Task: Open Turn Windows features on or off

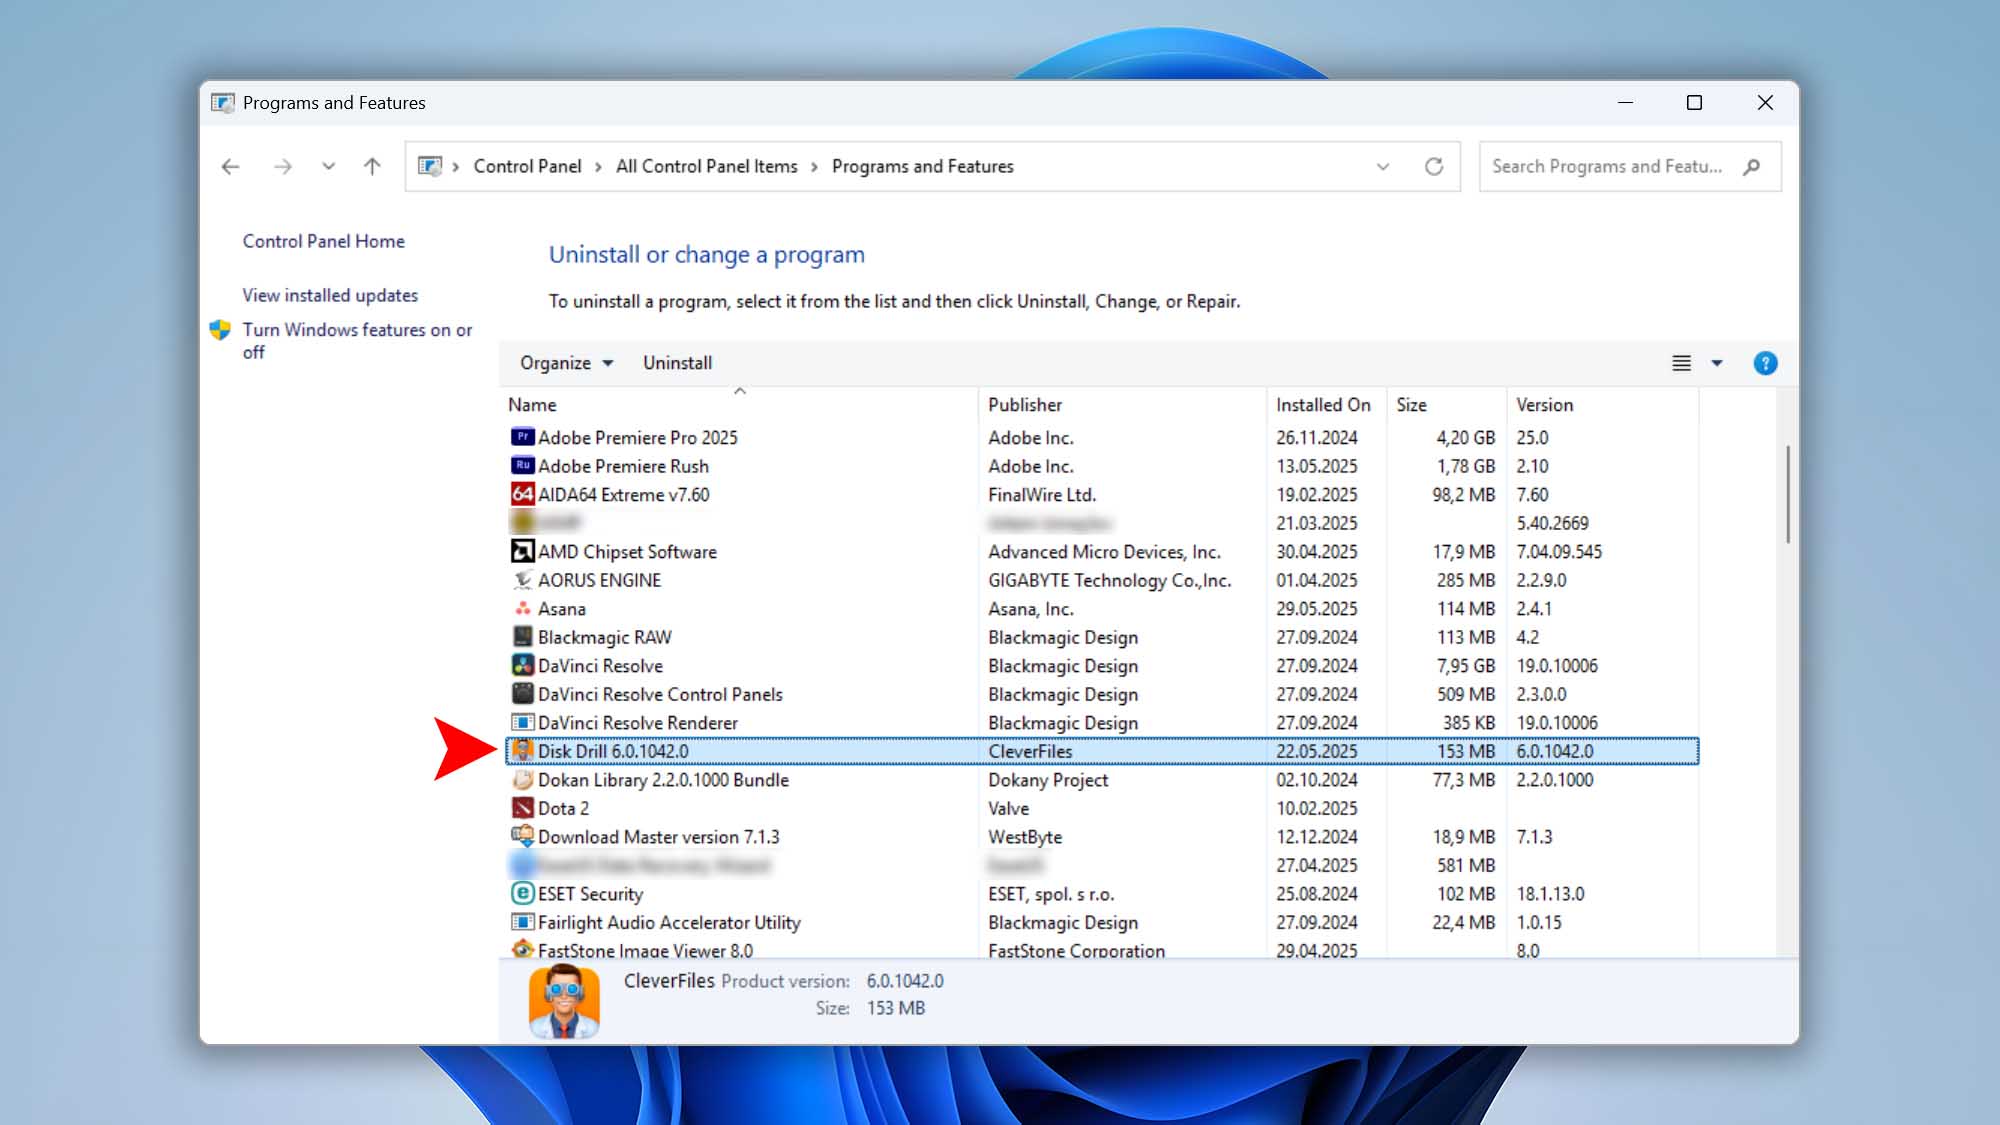Action: pyautogui.click(x=357, y=340)
